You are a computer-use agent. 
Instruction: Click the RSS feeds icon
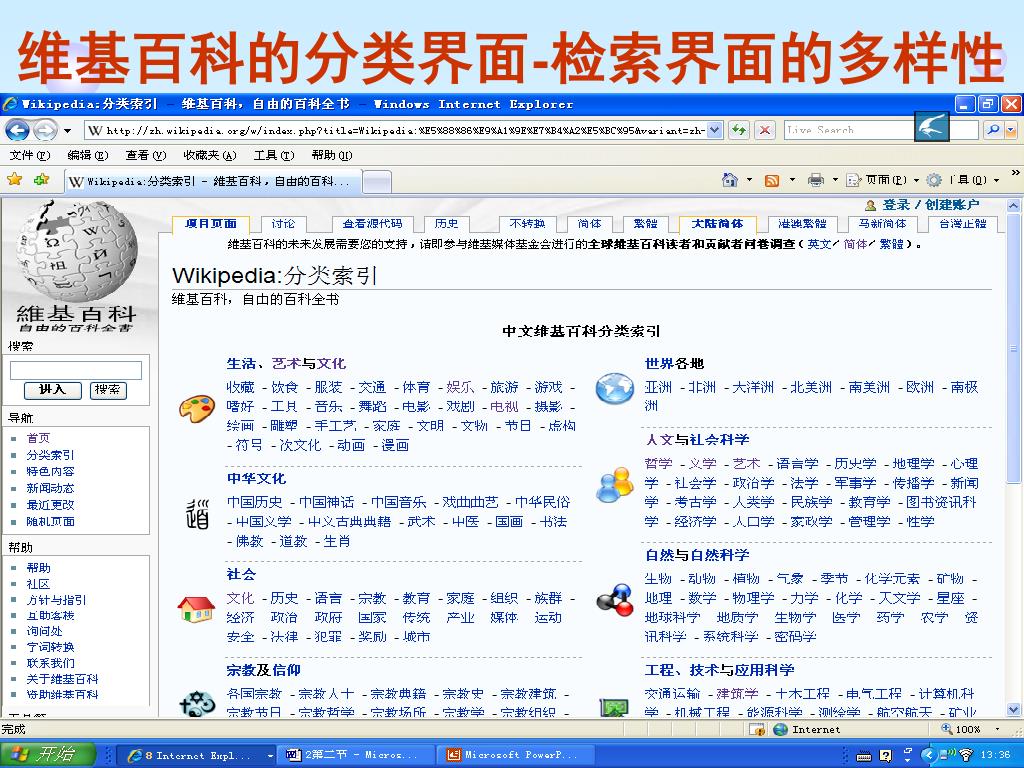772,180
